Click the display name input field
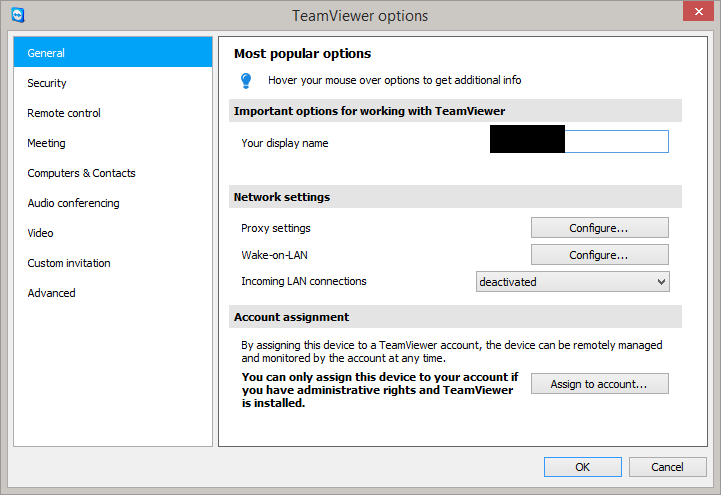 [579, 142]
